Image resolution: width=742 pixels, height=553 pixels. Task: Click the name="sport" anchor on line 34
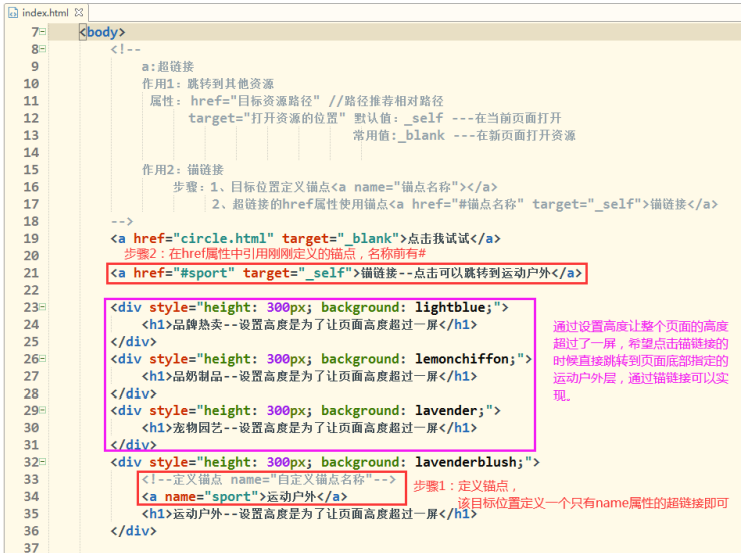click(x=245, y=497)
